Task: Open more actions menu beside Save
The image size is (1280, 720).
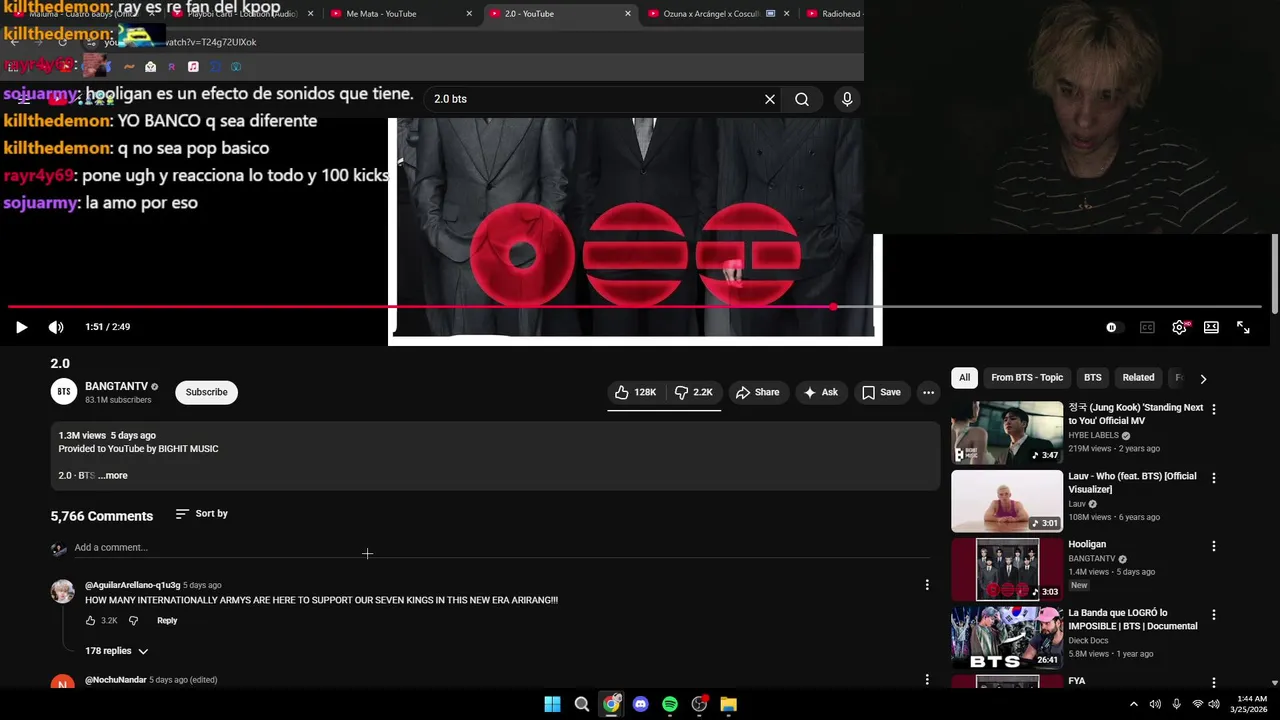Action: tap(928, 392)
